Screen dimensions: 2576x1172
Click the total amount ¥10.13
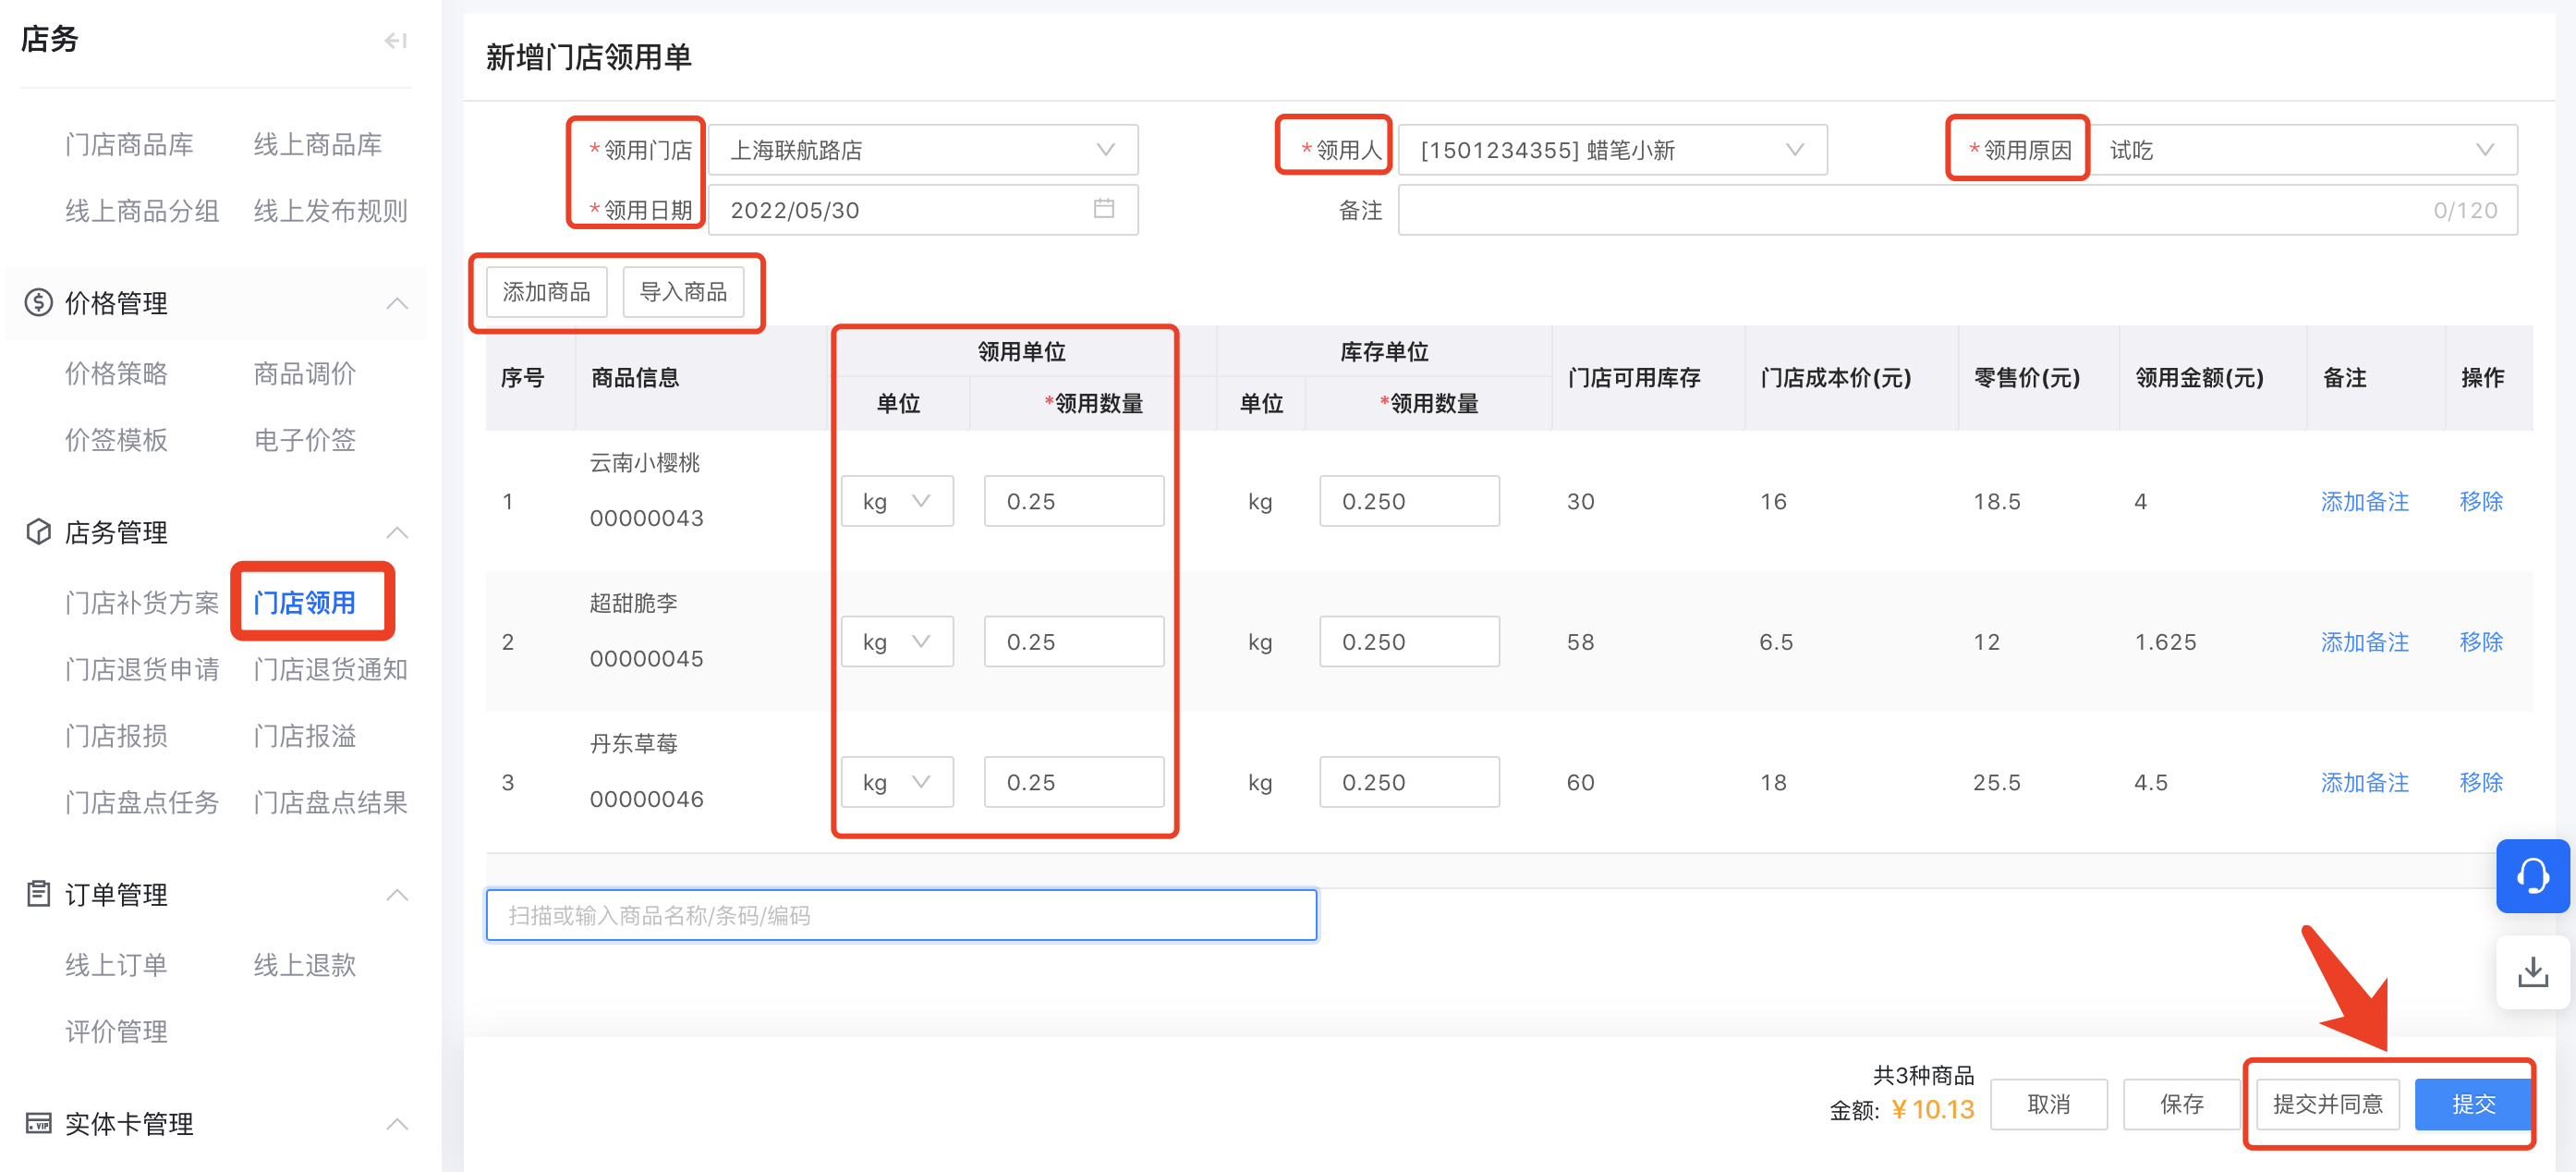click(x=1932, y=1110)
